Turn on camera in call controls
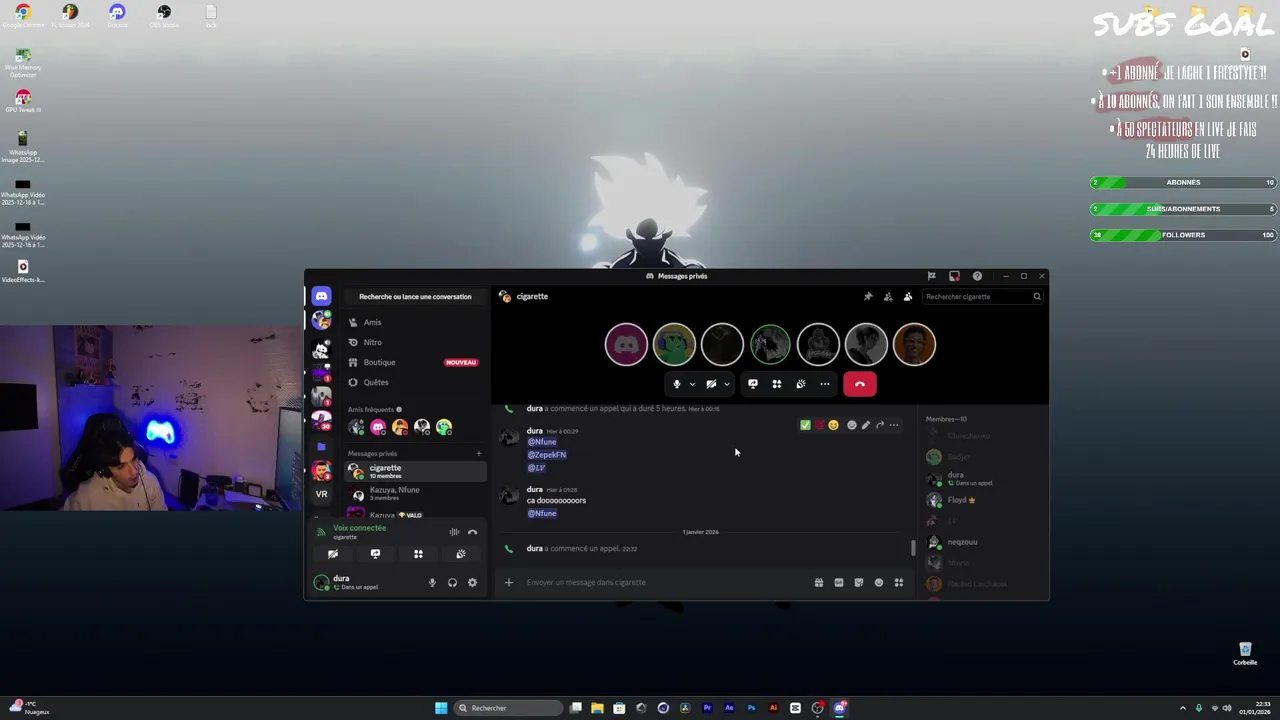 click(x=711, y=384)
